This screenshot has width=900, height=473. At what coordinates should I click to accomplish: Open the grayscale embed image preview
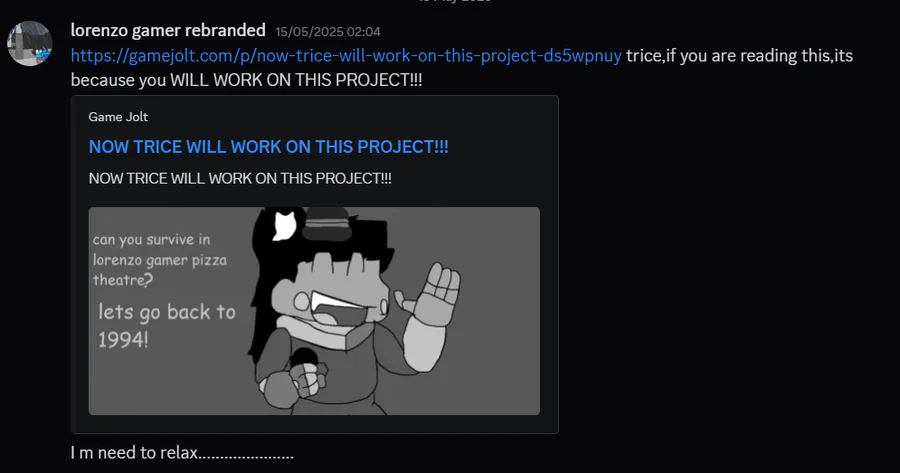[x=314, y=311]
